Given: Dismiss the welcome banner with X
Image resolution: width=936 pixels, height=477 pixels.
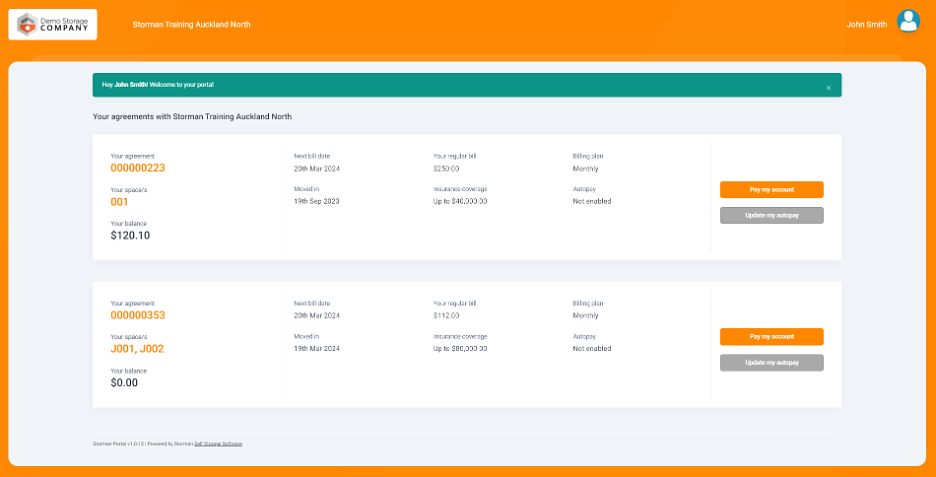Looking at the screenshot, I should [x=829, y=88].
